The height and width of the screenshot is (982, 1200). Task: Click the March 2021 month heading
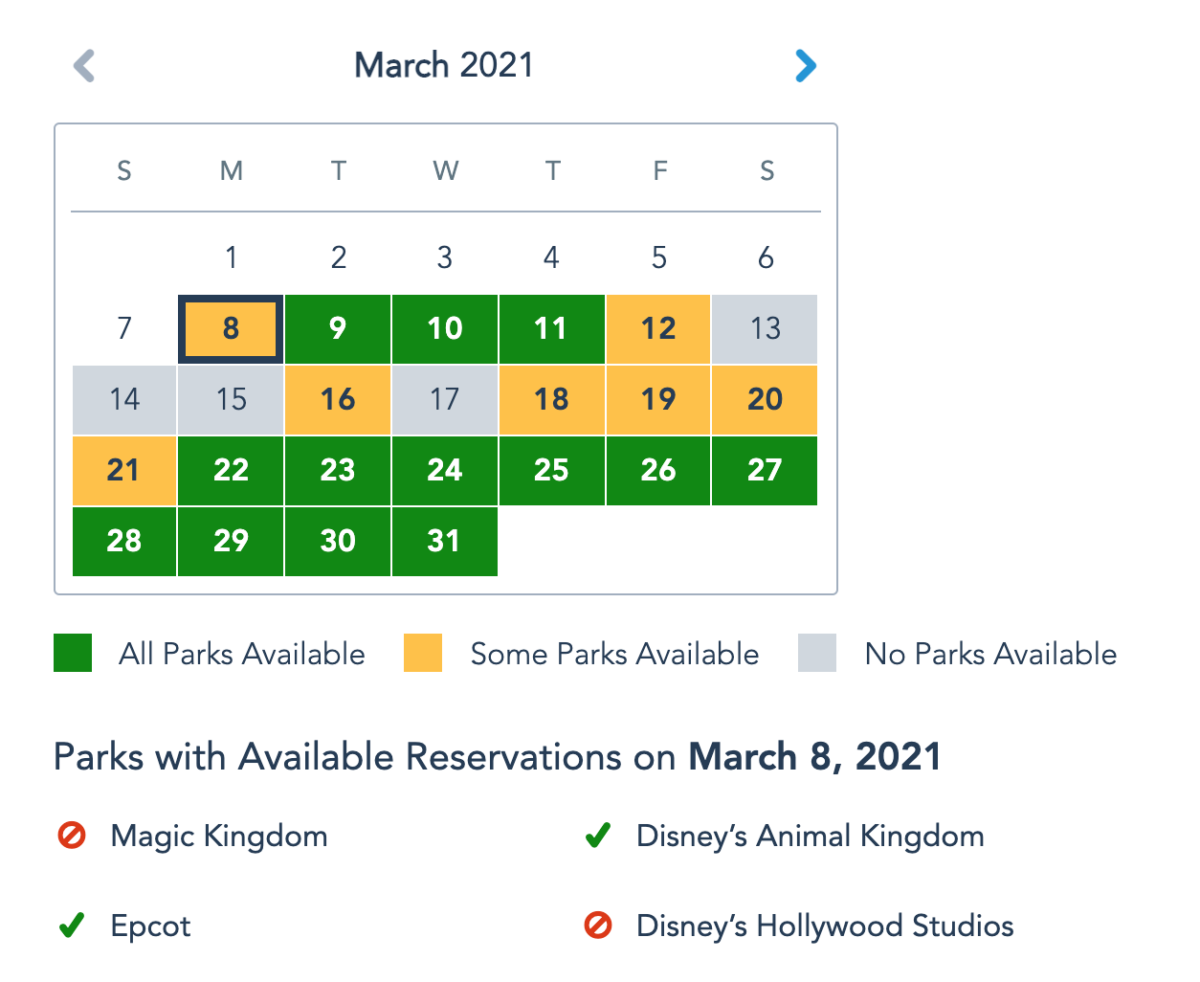click(444, 66)
